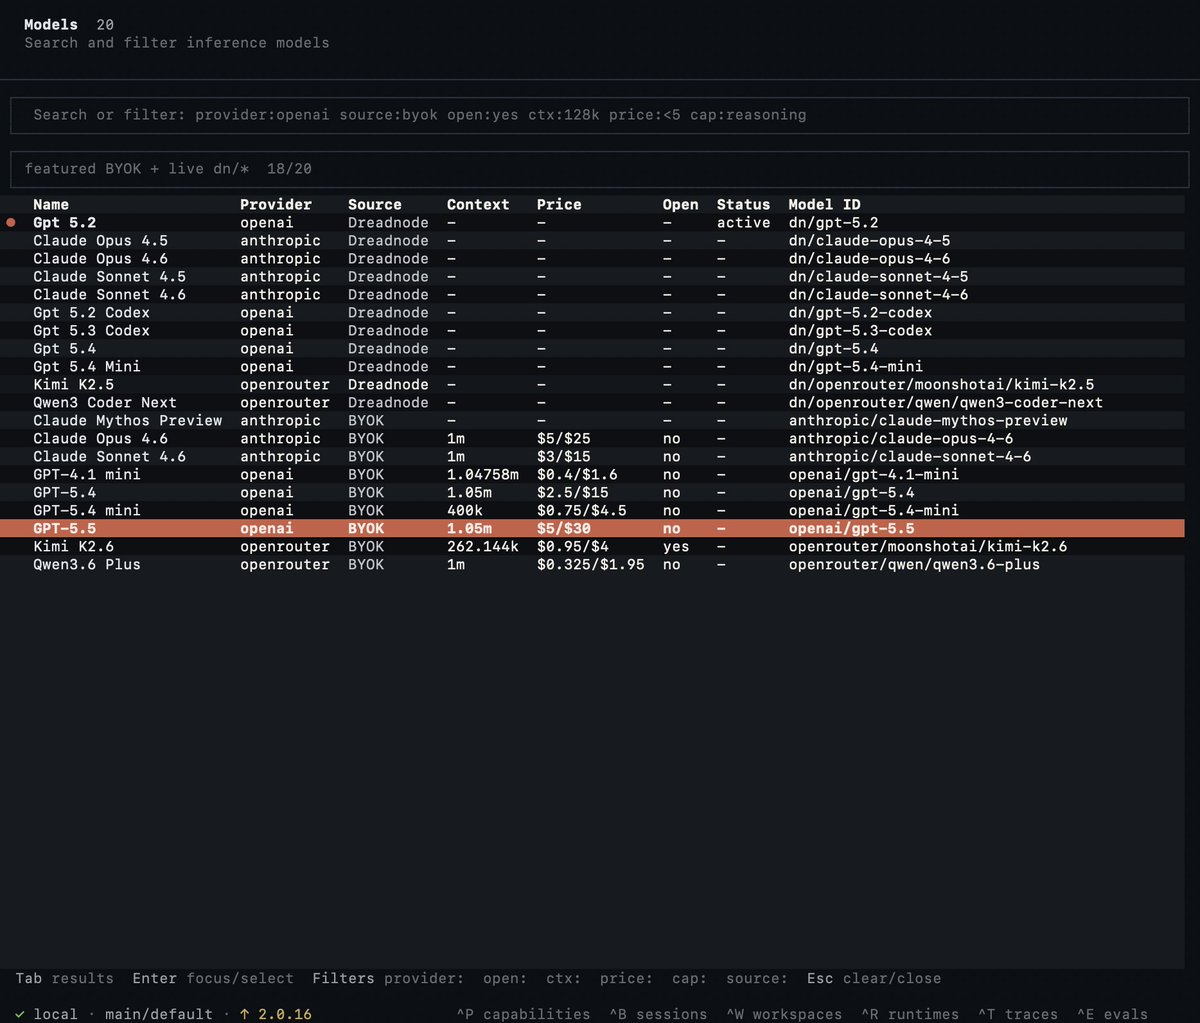Screen dimensions: 1200x1023
Task: Click the Name column header
Action: (x=51, y=205)
